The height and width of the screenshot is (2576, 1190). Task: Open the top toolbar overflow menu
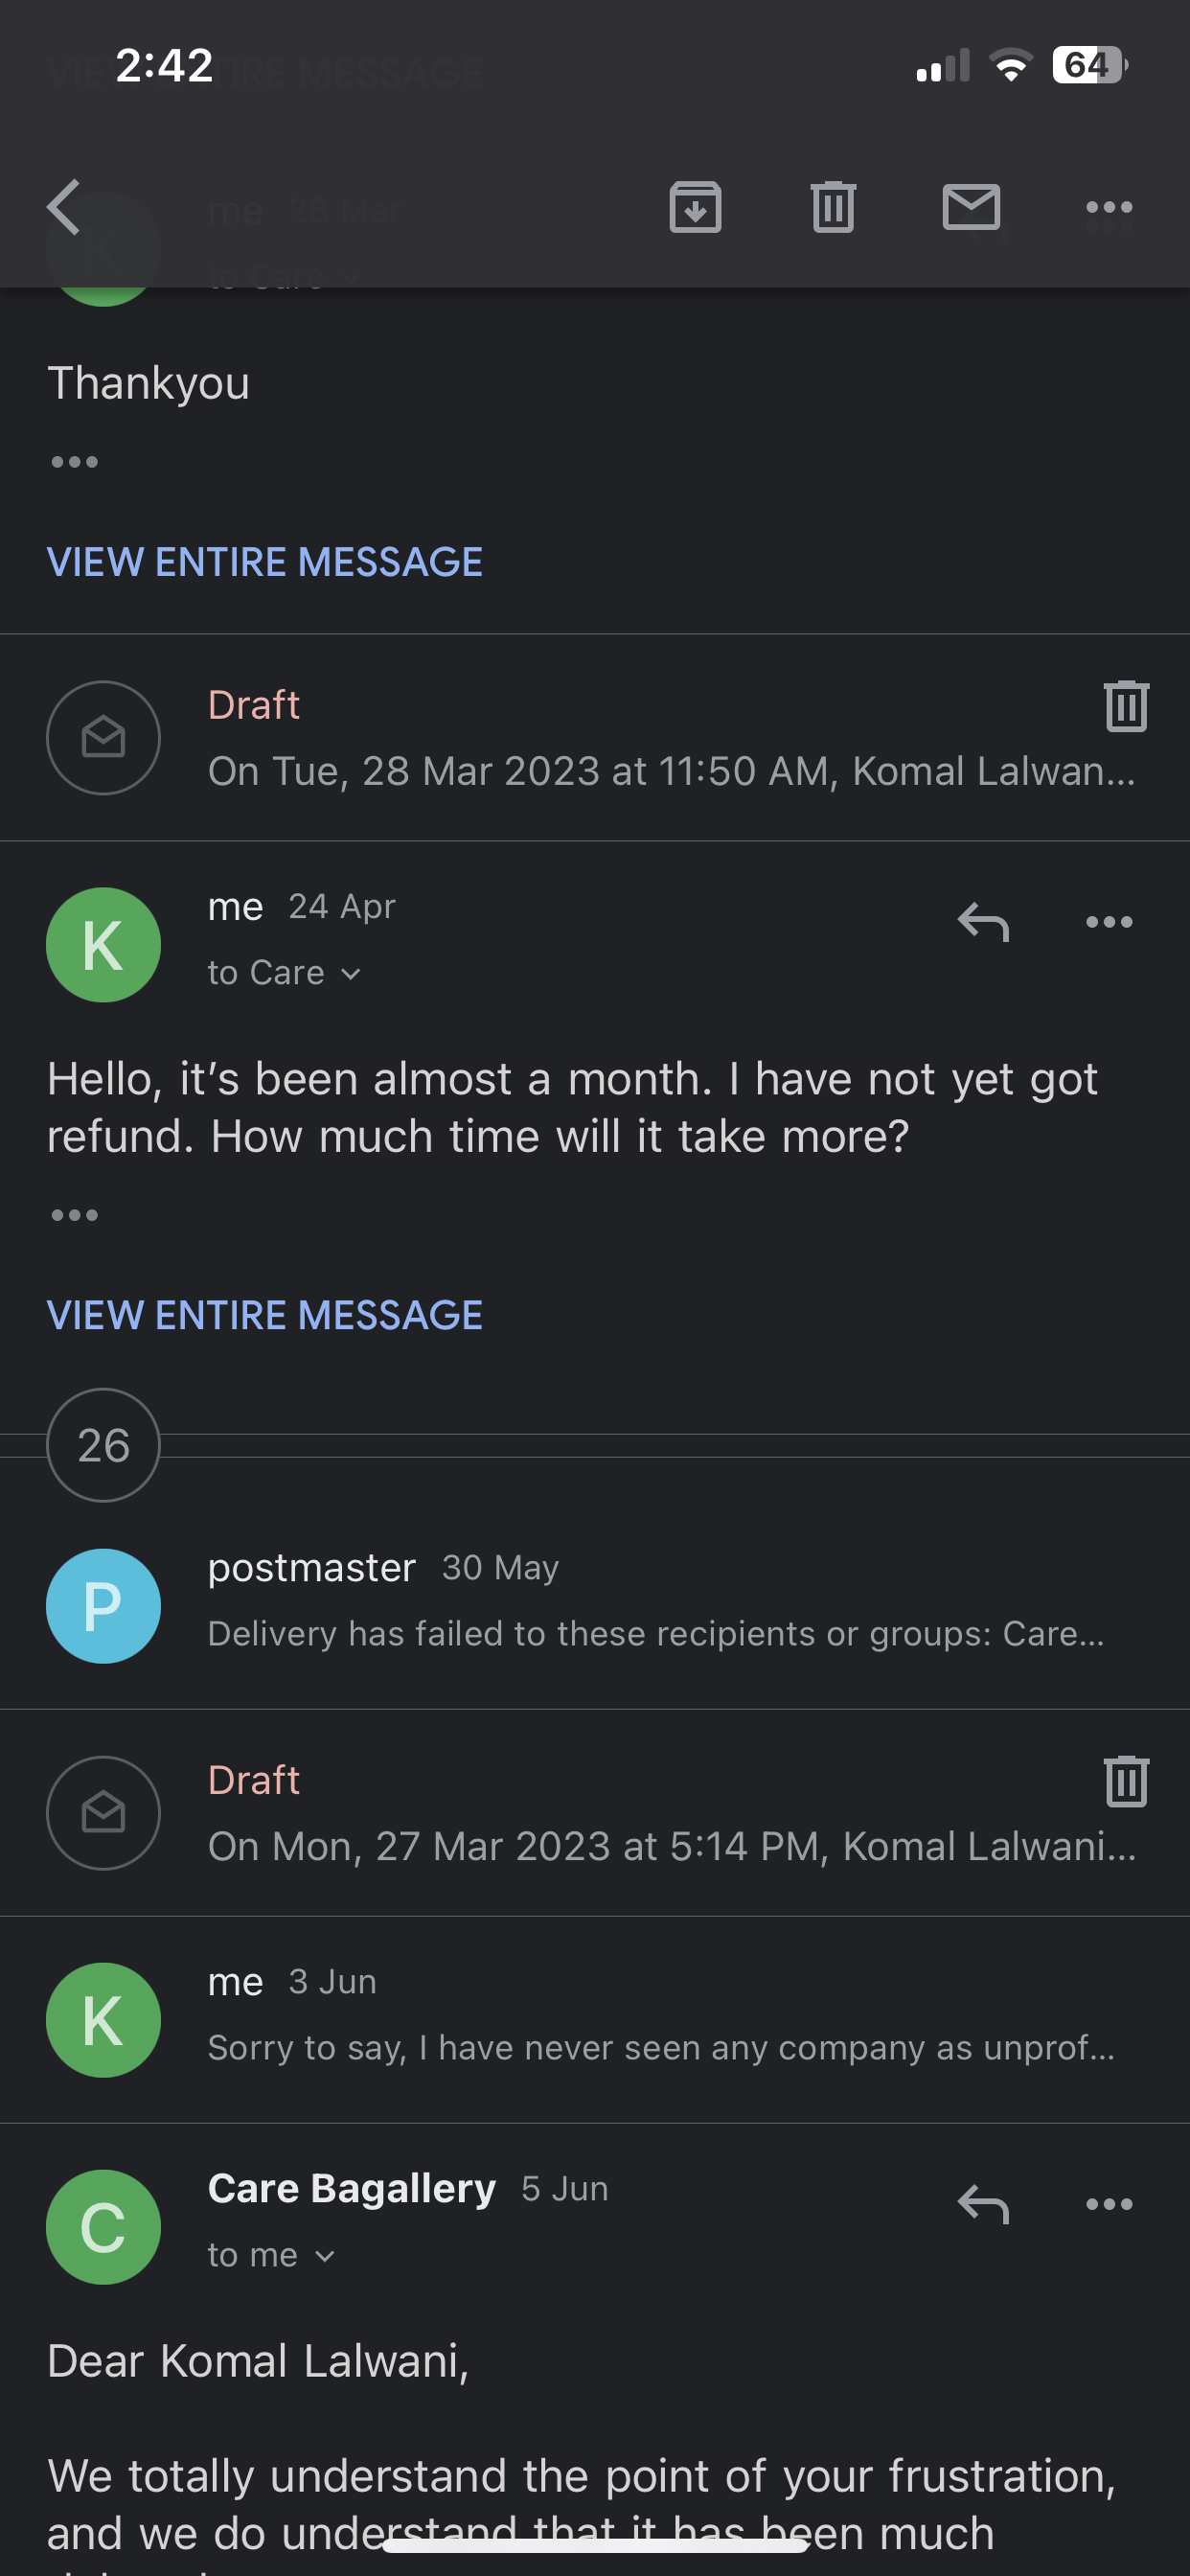[1109, 207]
